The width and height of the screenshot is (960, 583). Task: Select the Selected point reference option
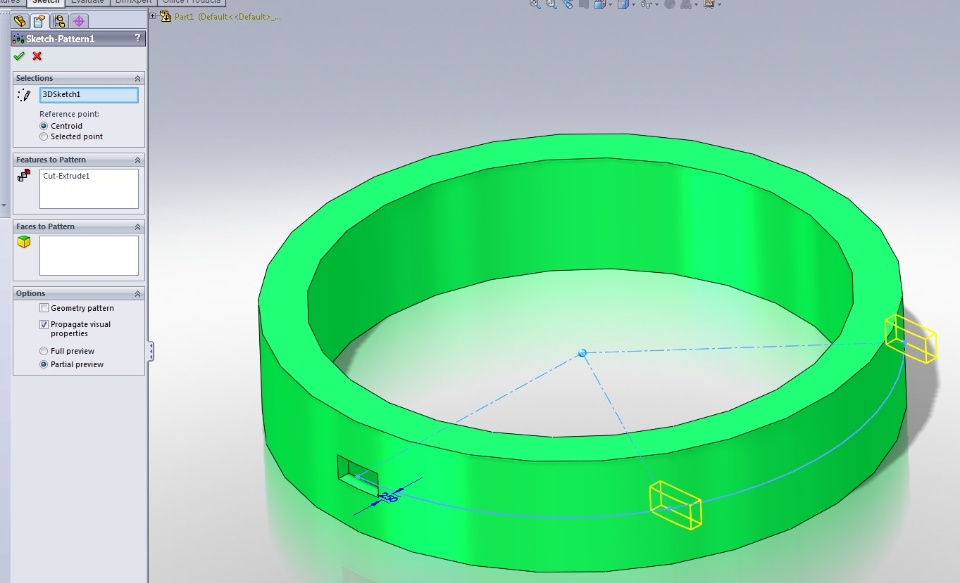[x=43, y=137]
